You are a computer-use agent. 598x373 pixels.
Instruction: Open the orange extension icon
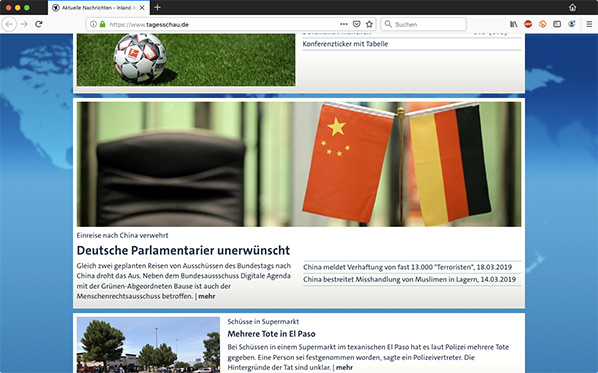point(542,24)
